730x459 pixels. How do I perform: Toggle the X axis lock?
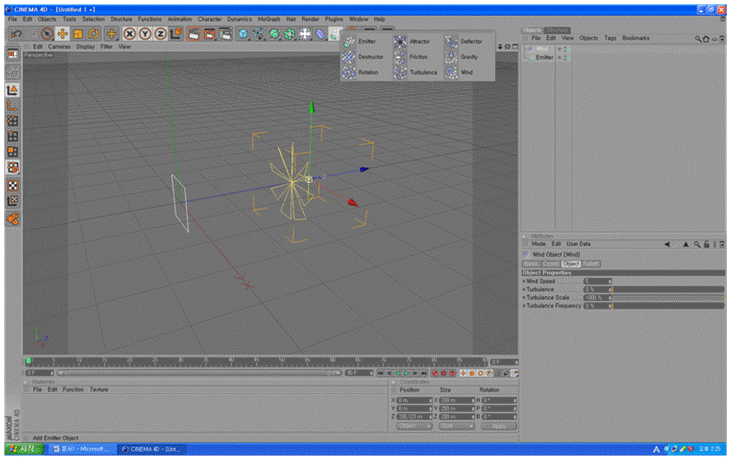(129, 34)
